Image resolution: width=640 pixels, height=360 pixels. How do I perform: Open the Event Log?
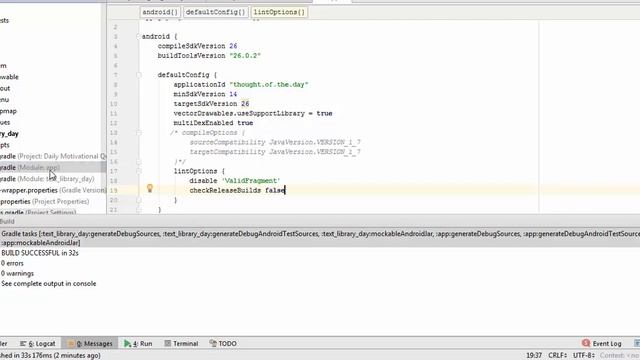tap(602, 344)
